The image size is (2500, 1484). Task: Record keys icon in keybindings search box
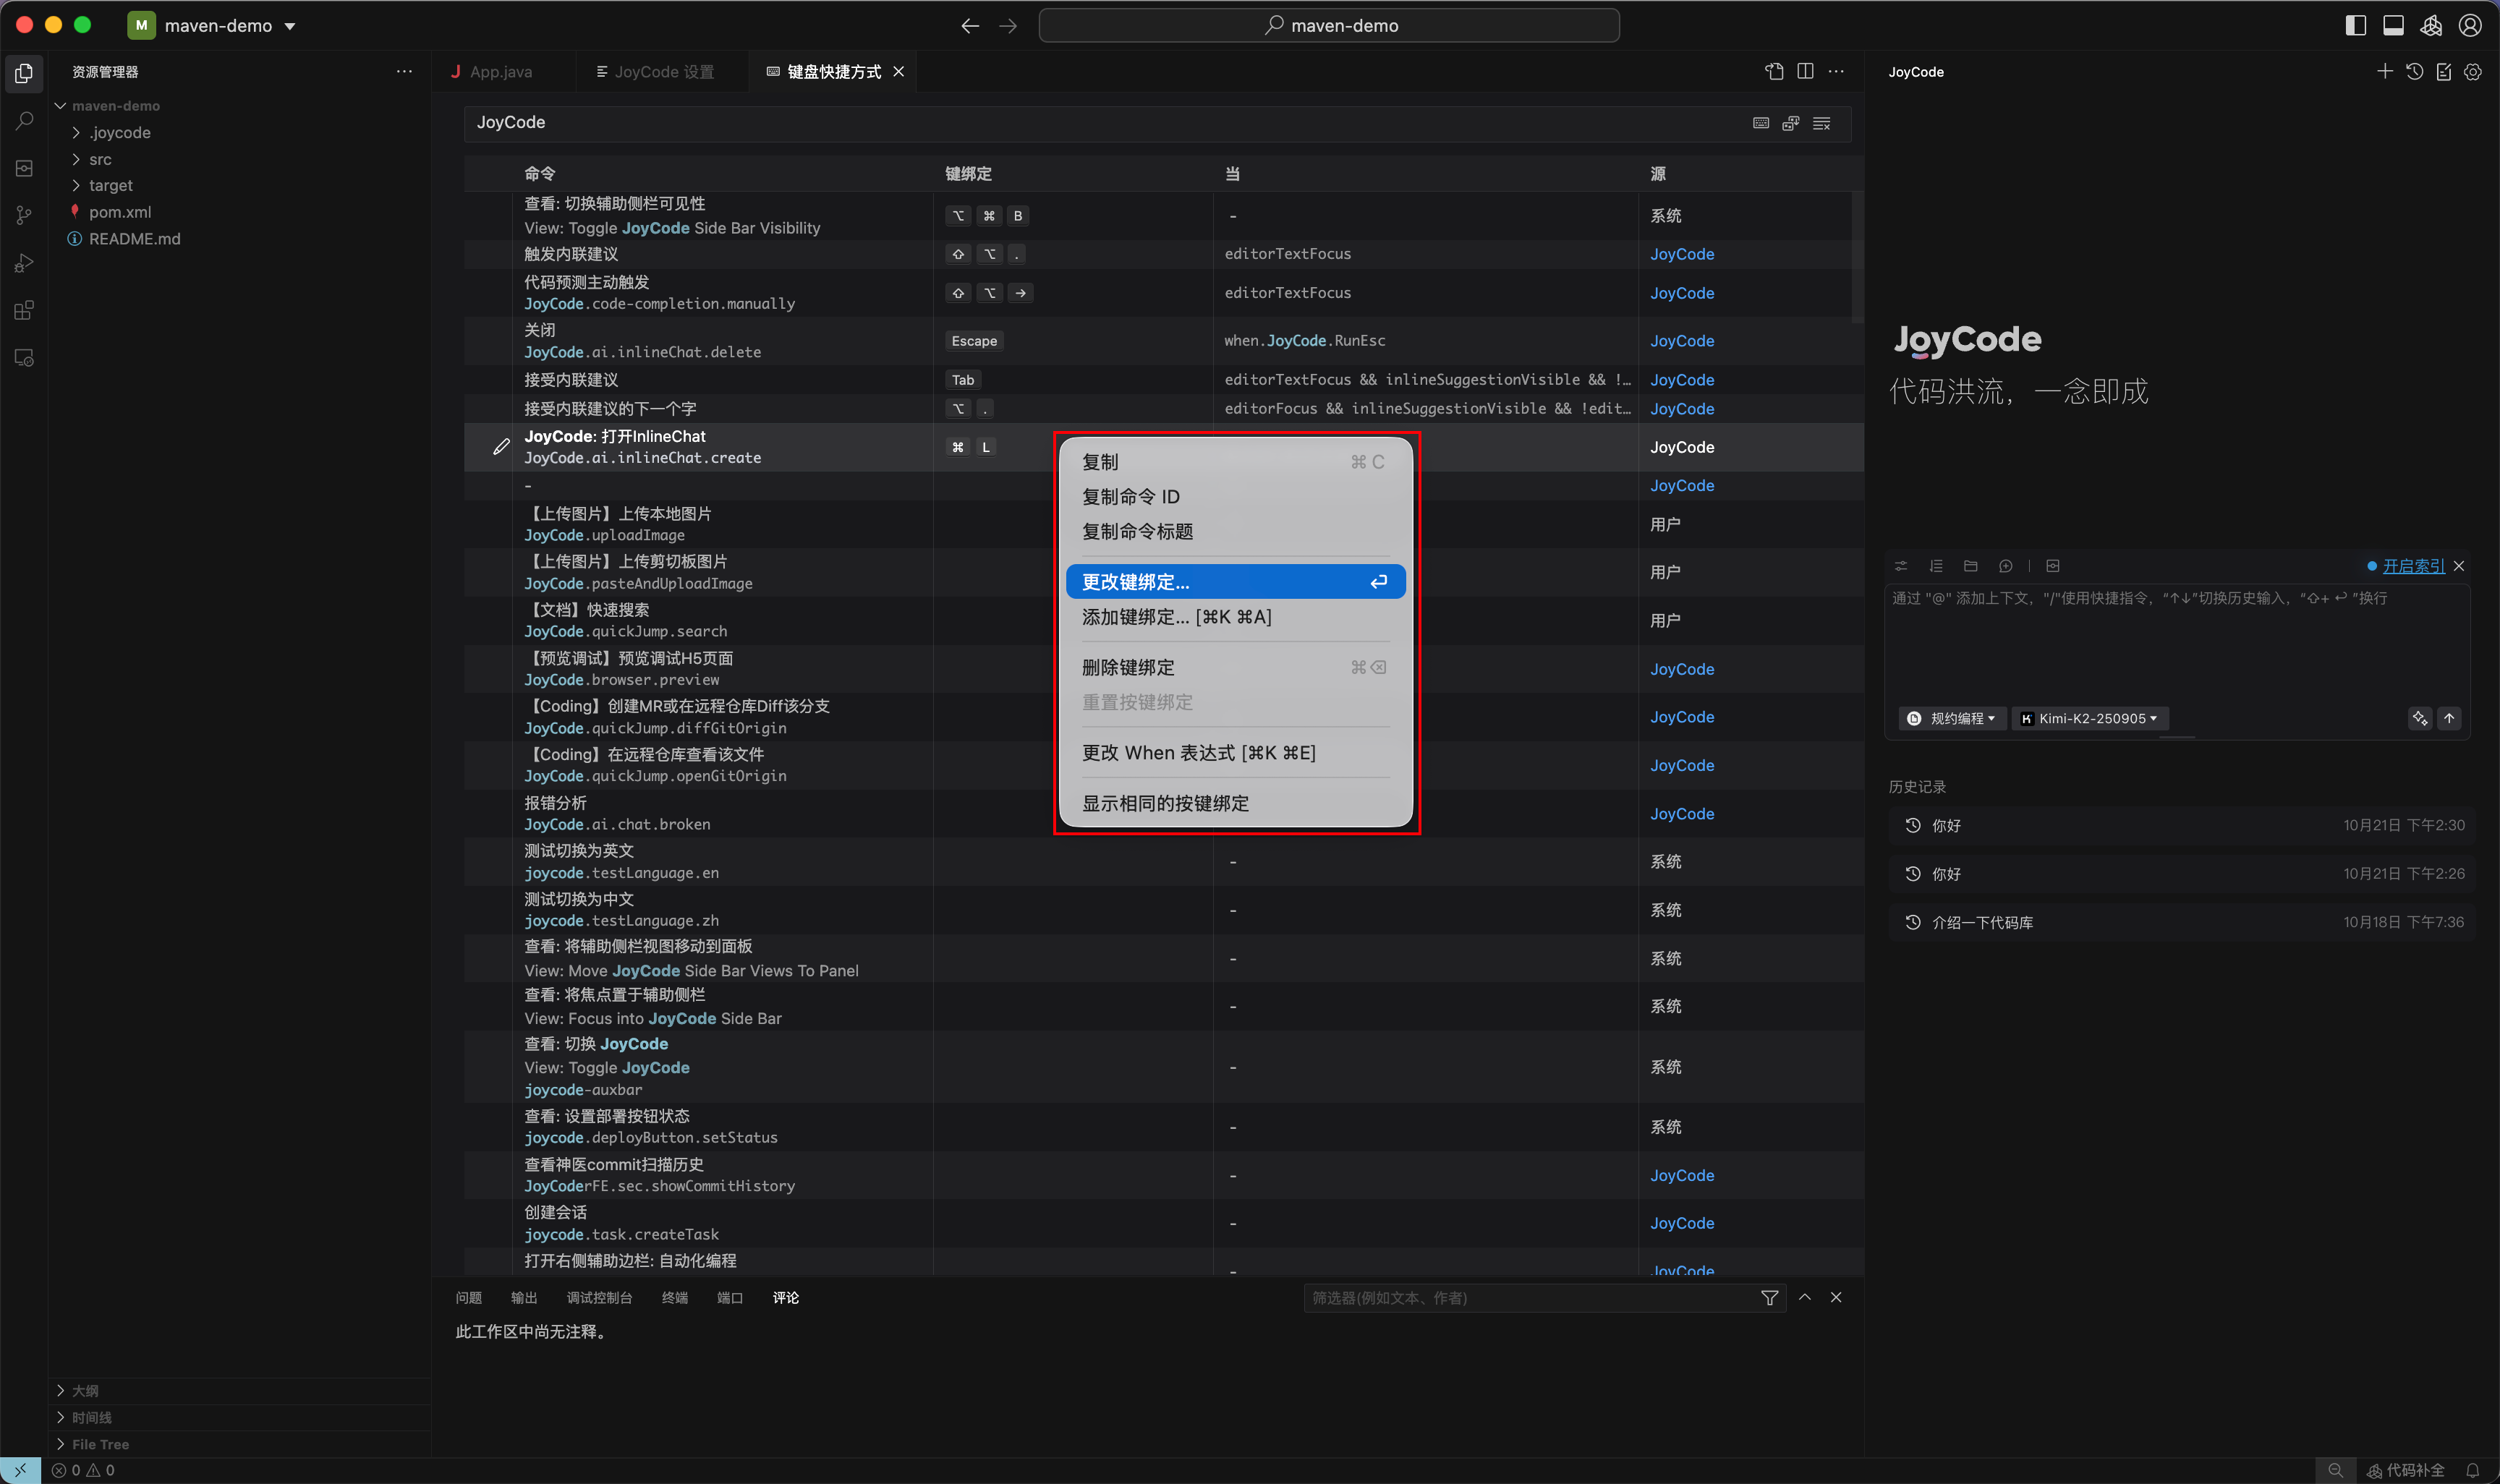[1761, 123]
